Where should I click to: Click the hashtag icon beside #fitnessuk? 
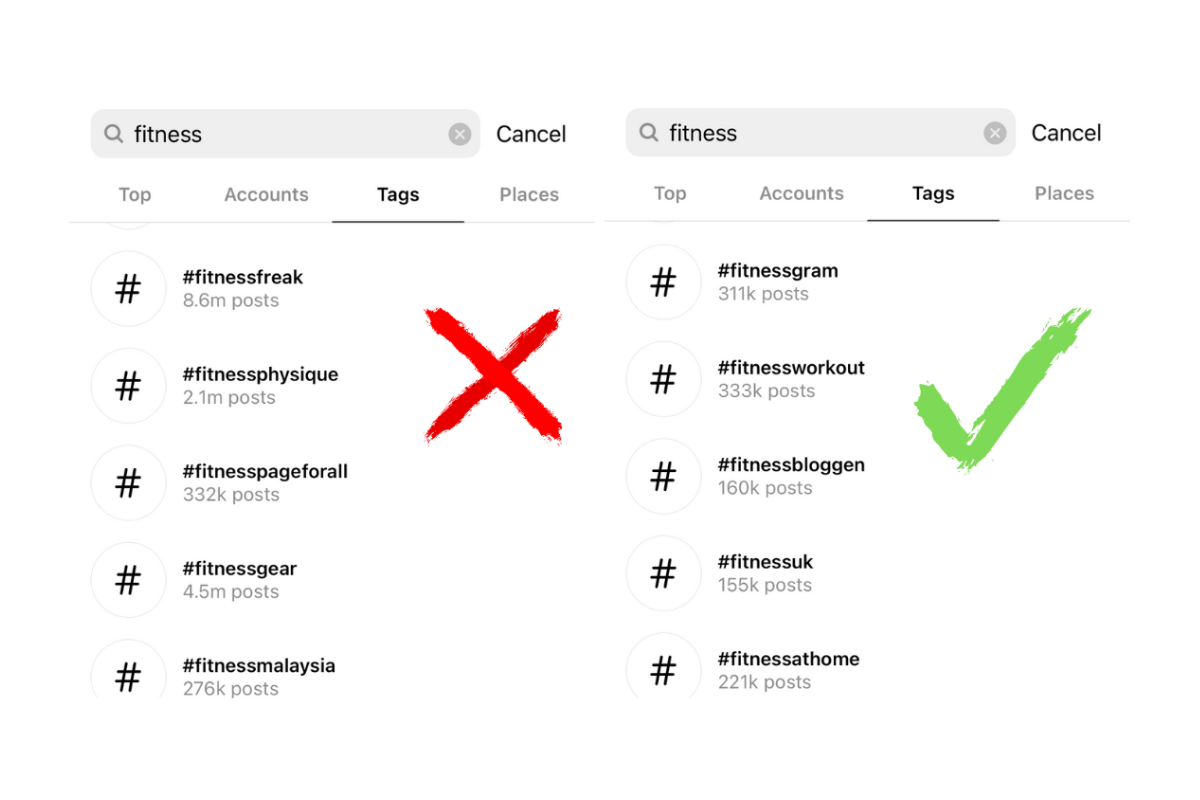click(x=663, y=574)
